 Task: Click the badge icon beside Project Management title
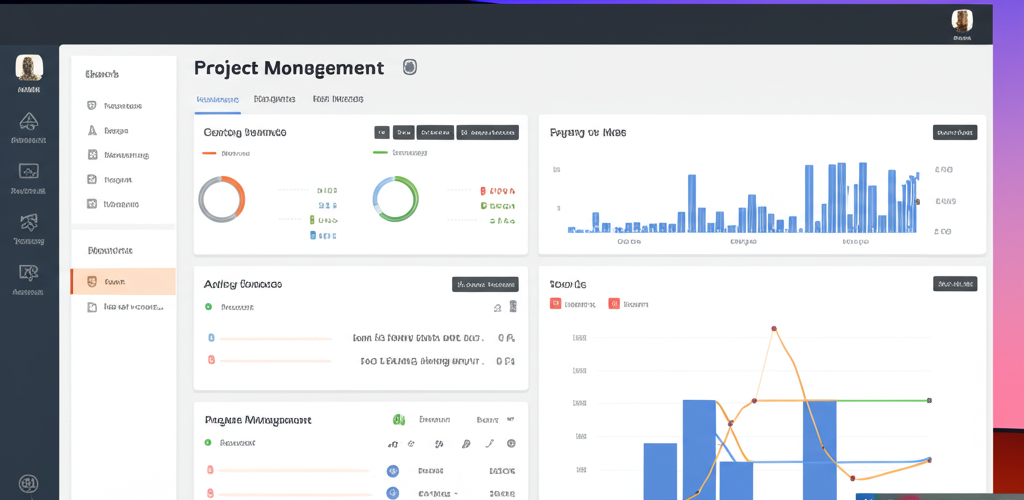point(409,67)
